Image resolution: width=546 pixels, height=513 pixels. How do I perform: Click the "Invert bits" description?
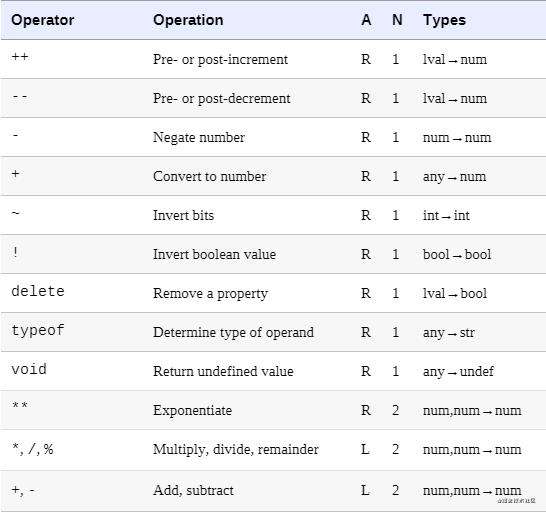coord(184,215)
